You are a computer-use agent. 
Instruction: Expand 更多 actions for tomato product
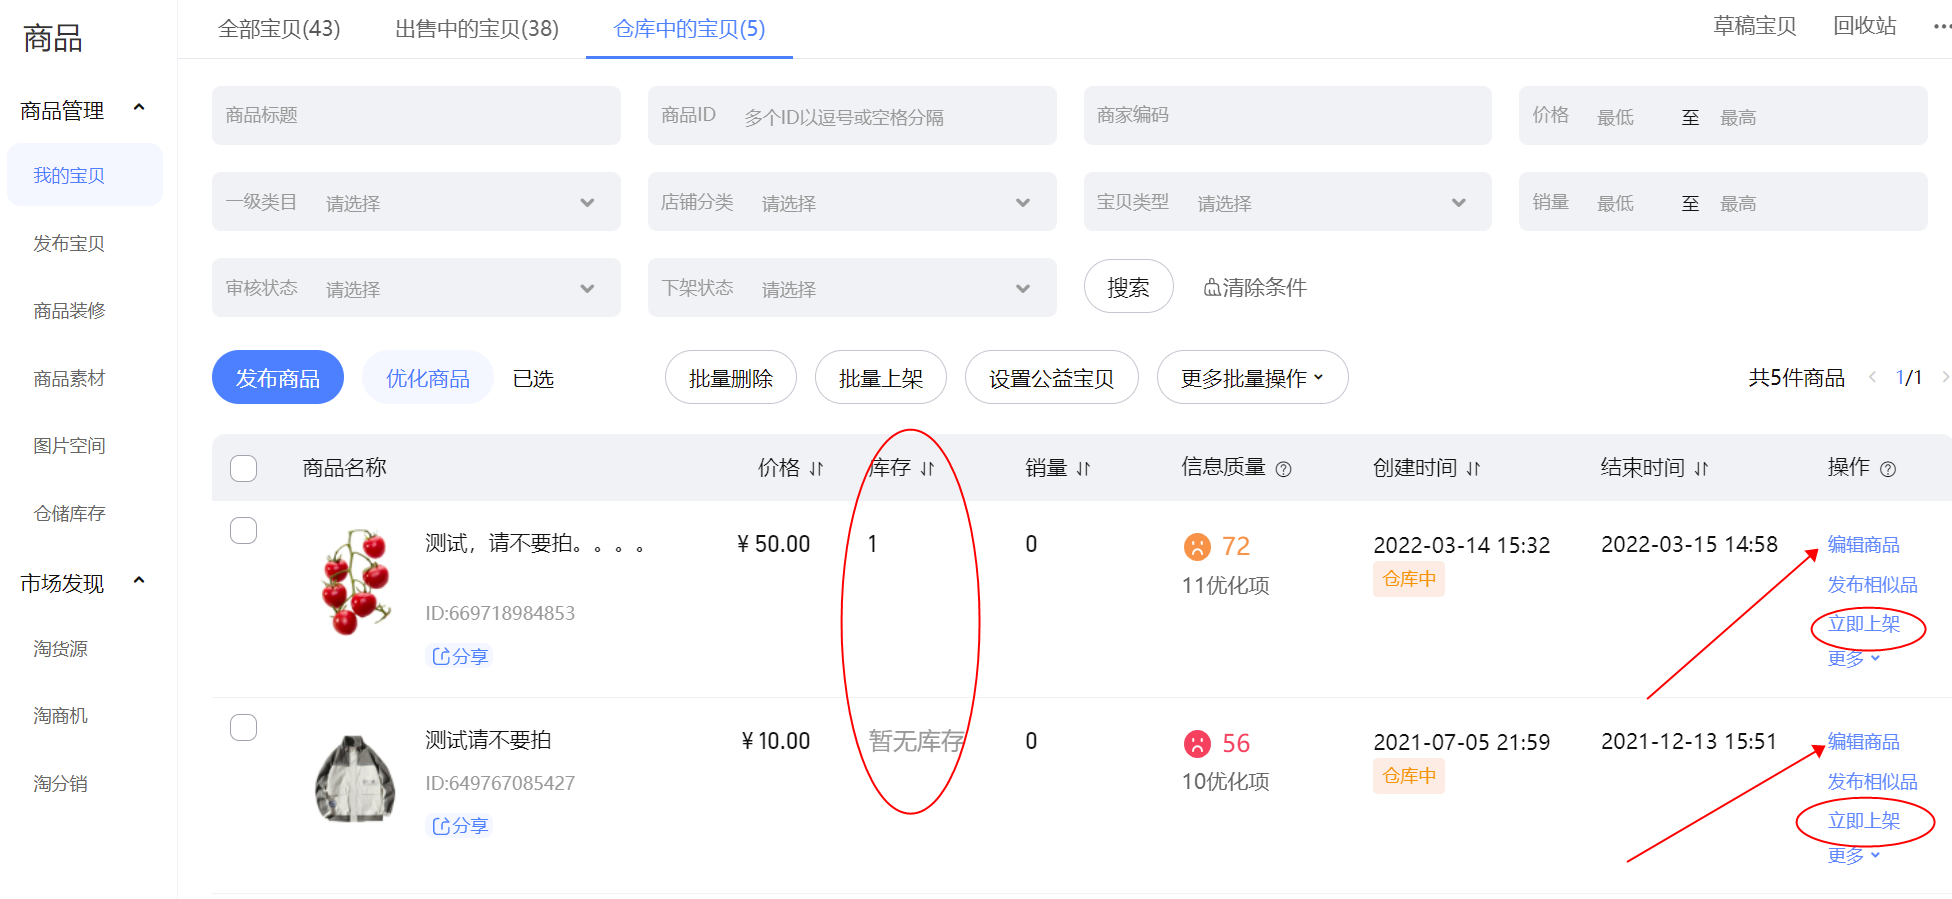[x=1854, y=658]
